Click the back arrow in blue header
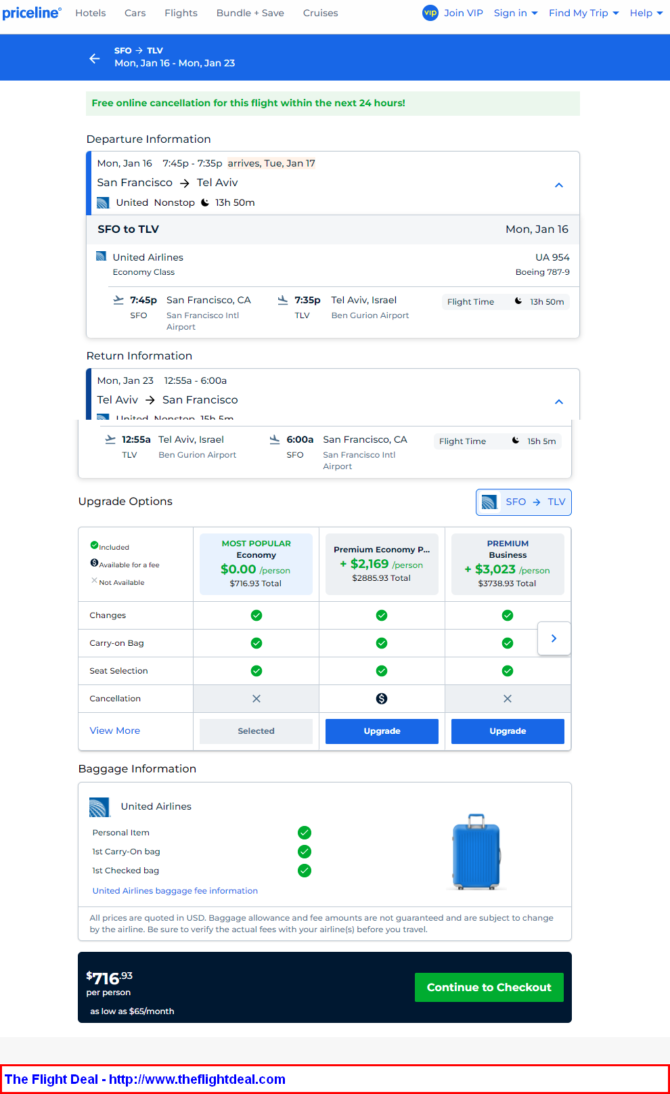Screen dimensions: 670x1094 94,59
